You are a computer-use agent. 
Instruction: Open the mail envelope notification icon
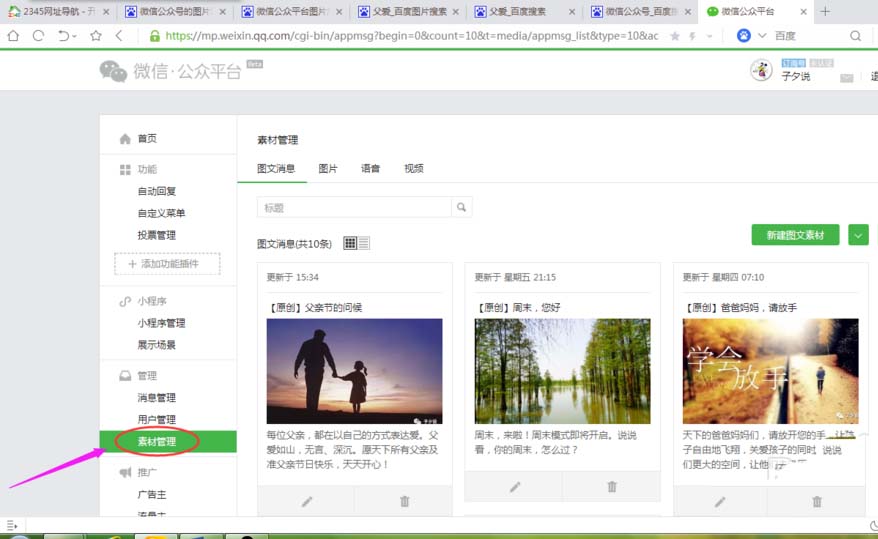pyautogui.click(x=847, y=78)
